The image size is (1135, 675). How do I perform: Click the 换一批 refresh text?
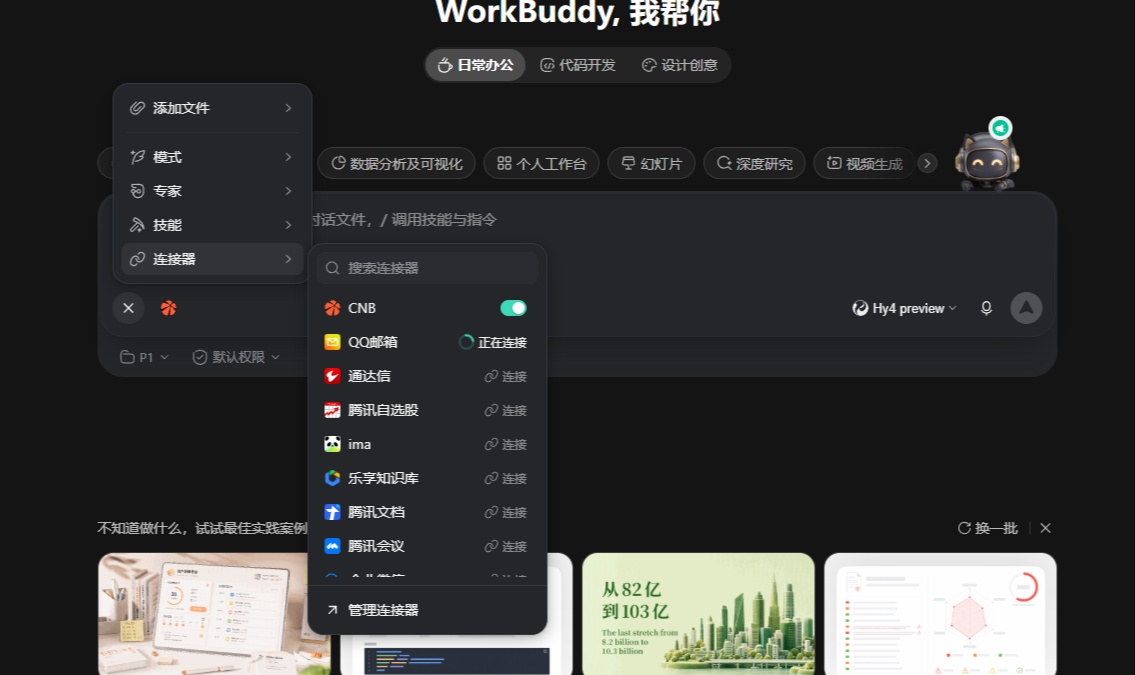tap(996, 528)
